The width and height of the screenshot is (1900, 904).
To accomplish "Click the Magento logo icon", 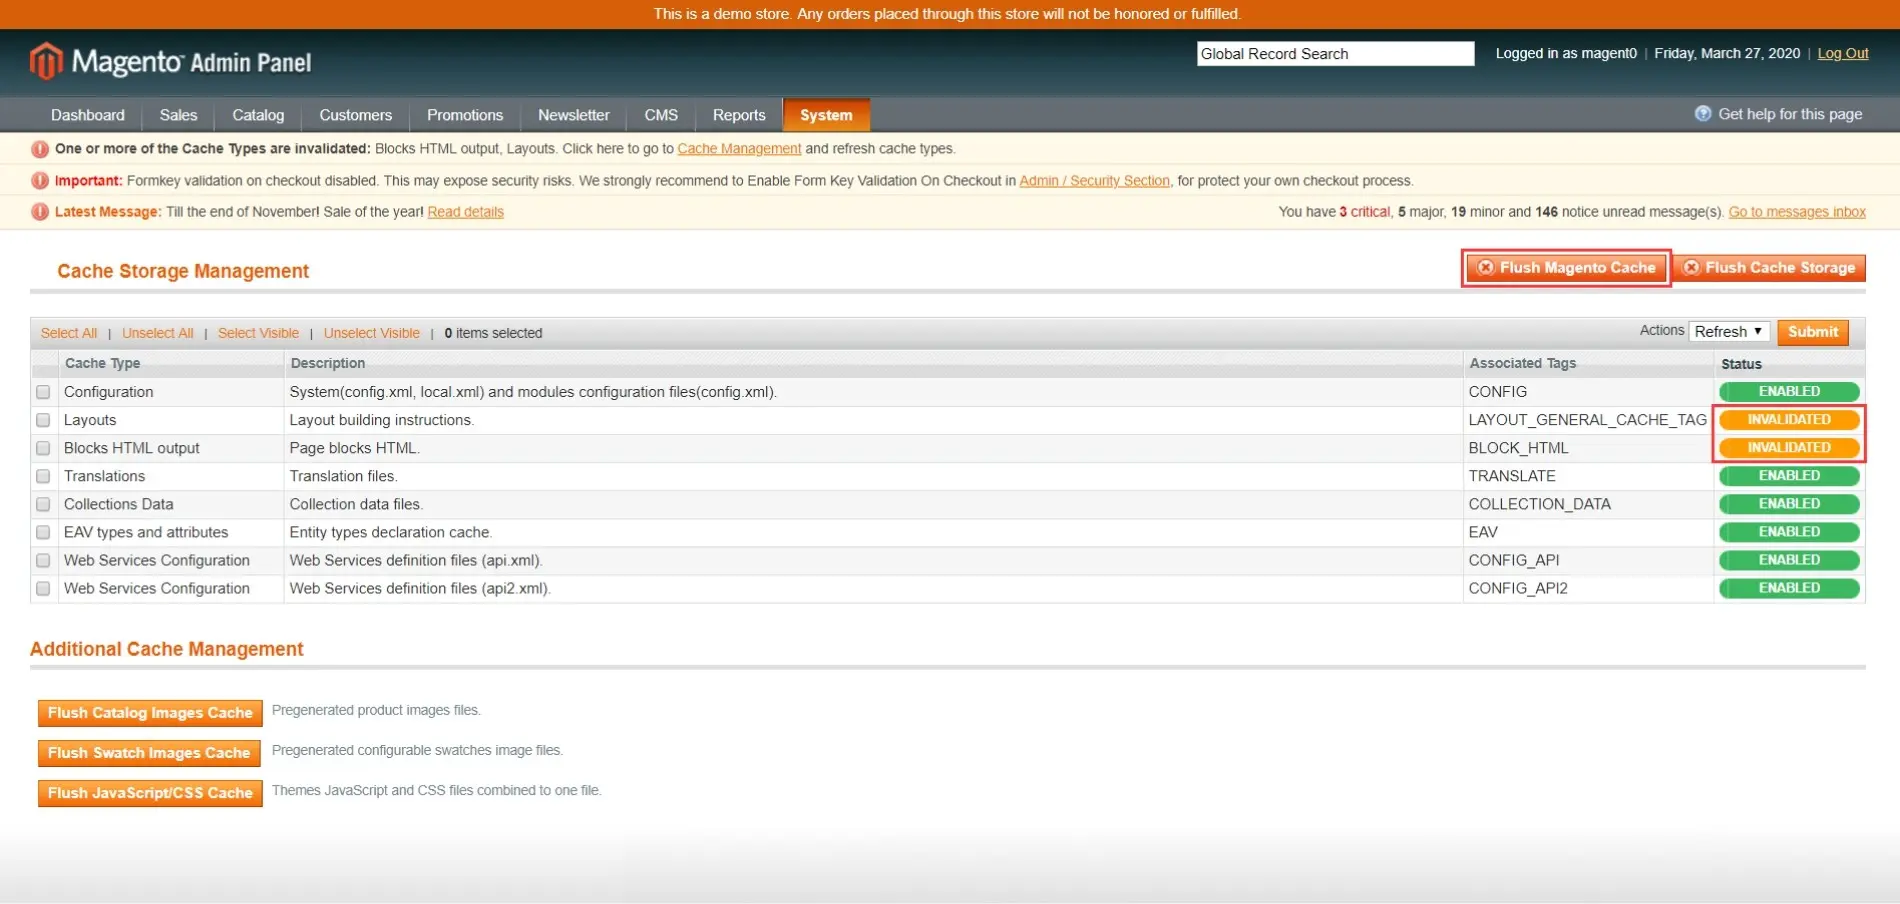I will point(46,61).
